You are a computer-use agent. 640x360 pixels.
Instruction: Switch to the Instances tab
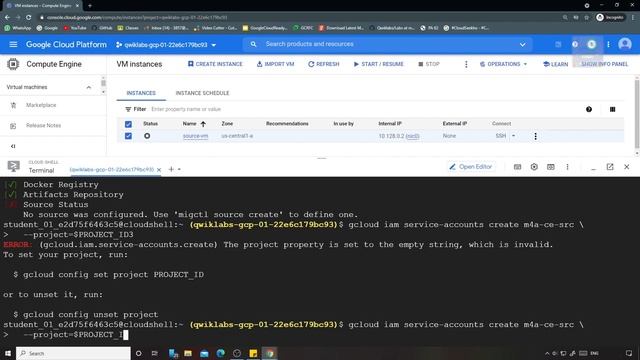click(141, 93)
